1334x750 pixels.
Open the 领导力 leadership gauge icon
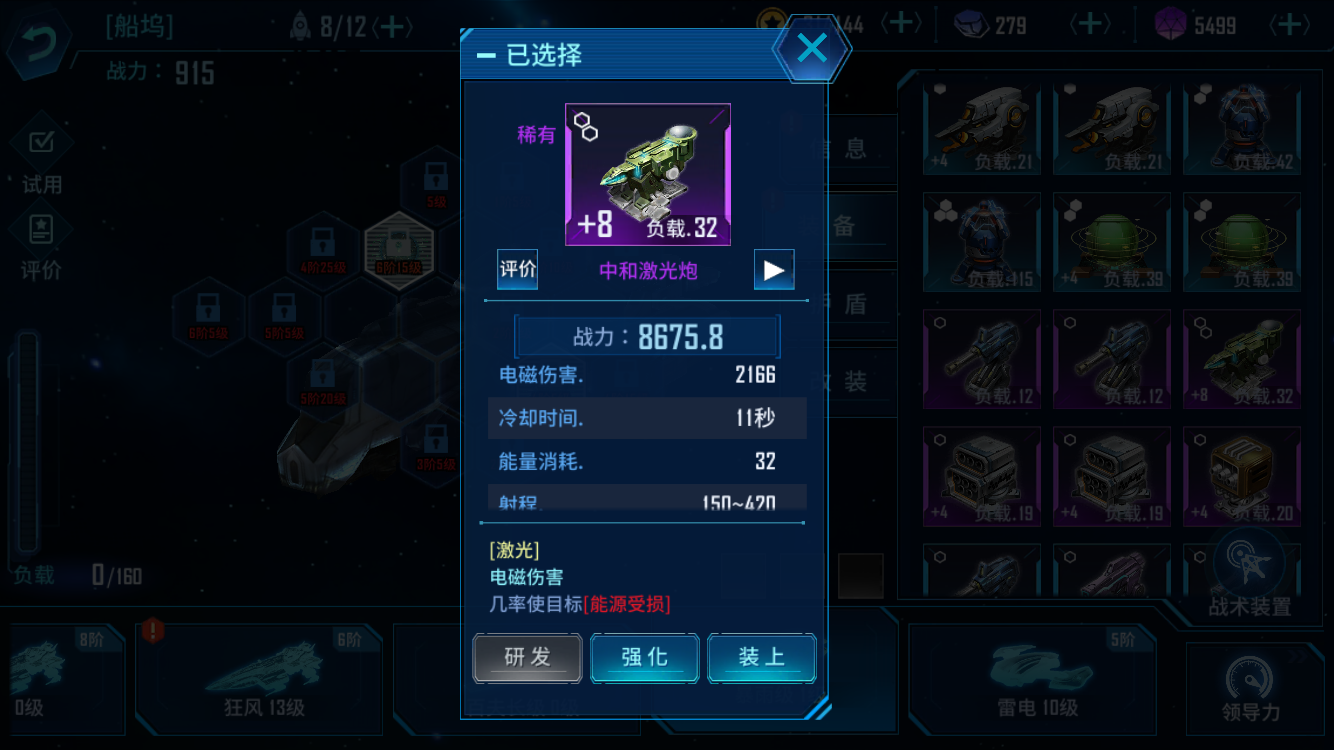(x=1249, y=691)
